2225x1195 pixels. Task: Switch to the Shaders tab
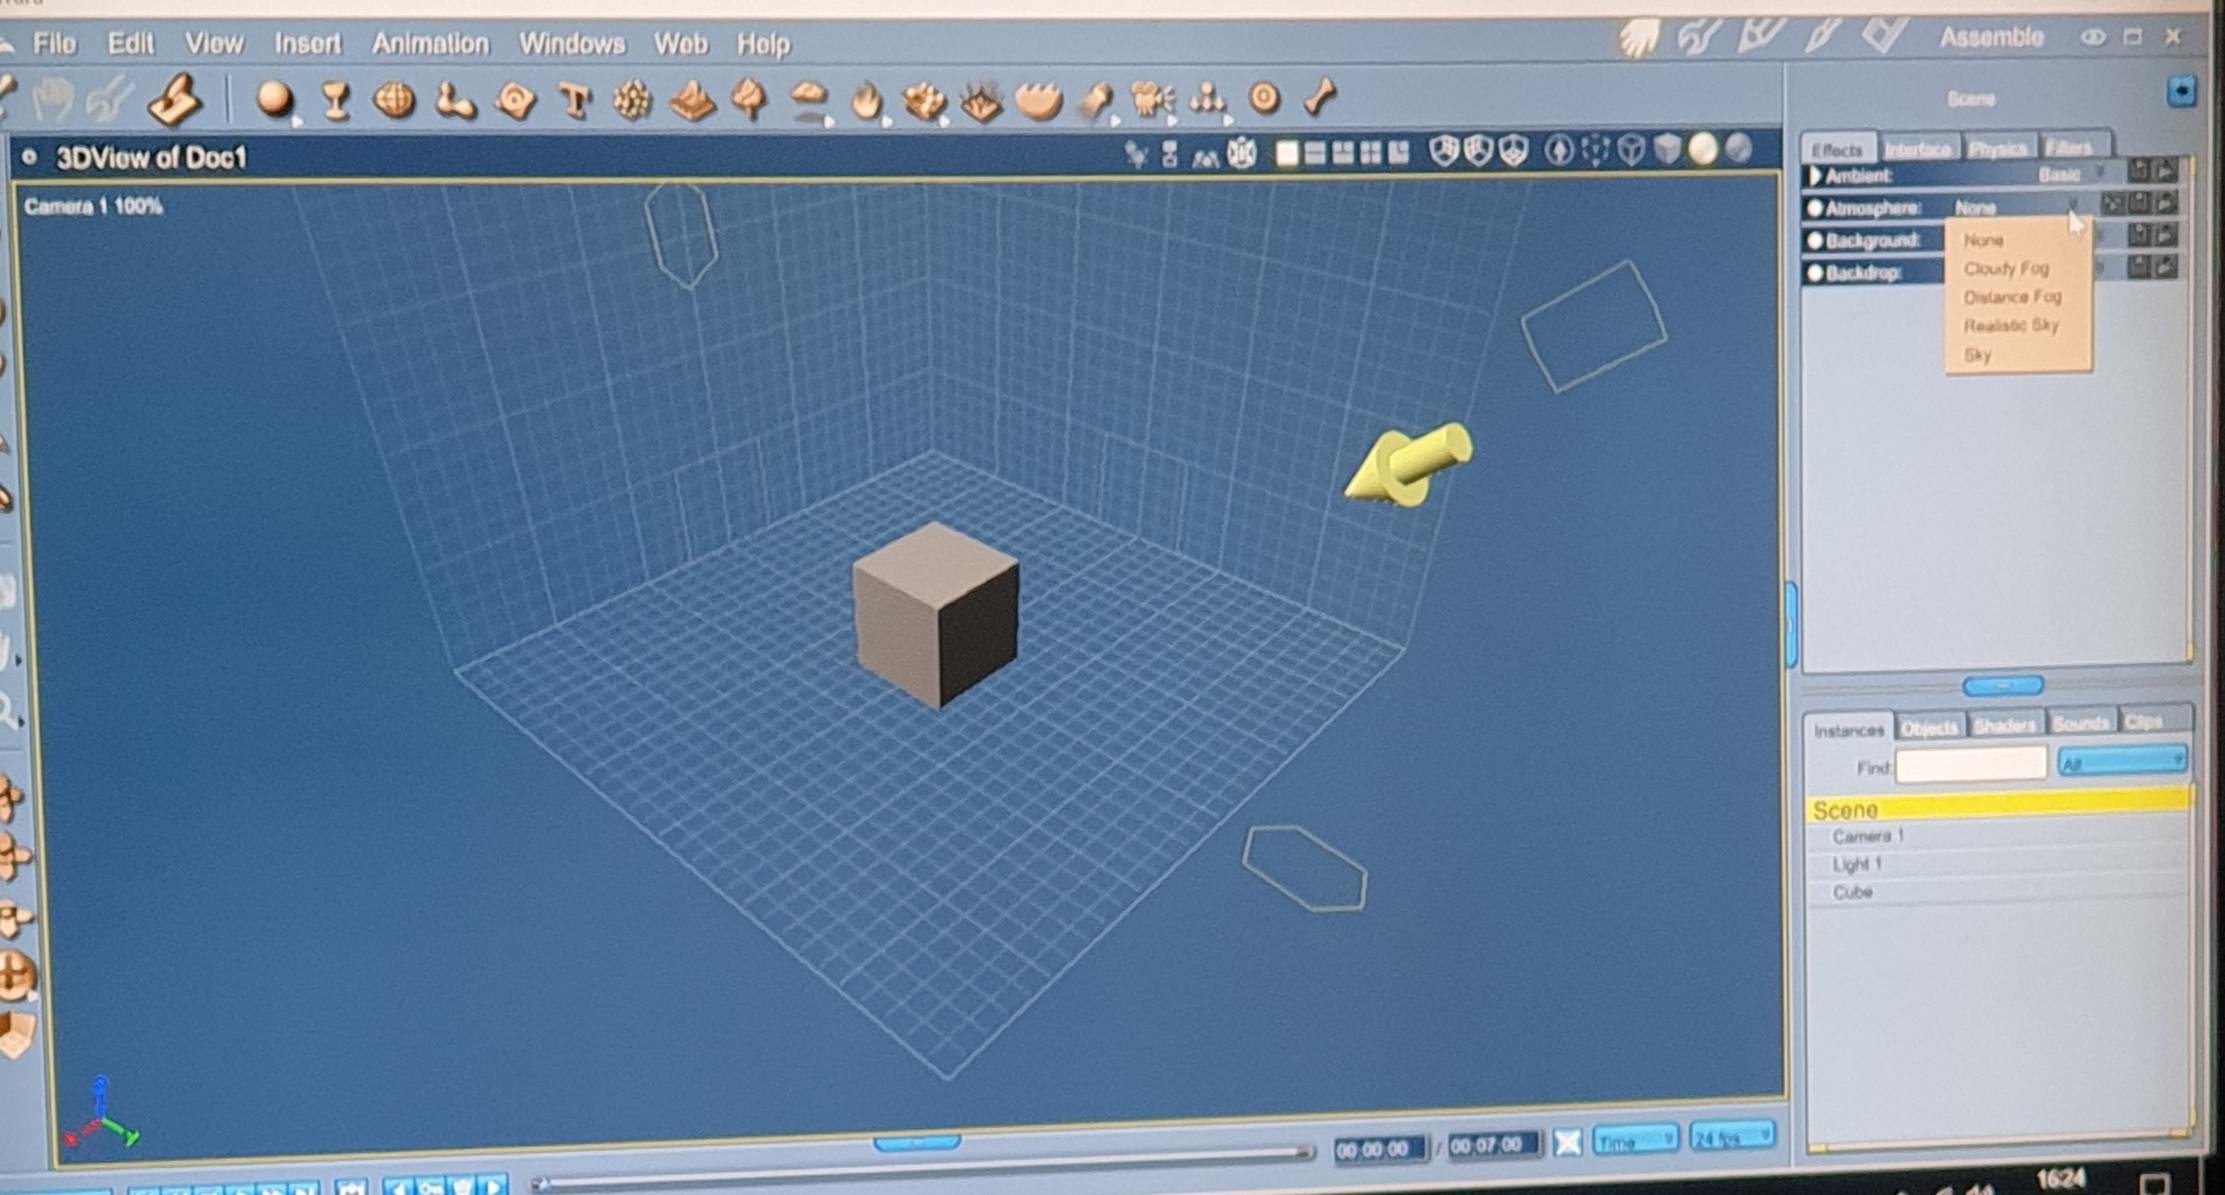click(x=2004, y=725)
